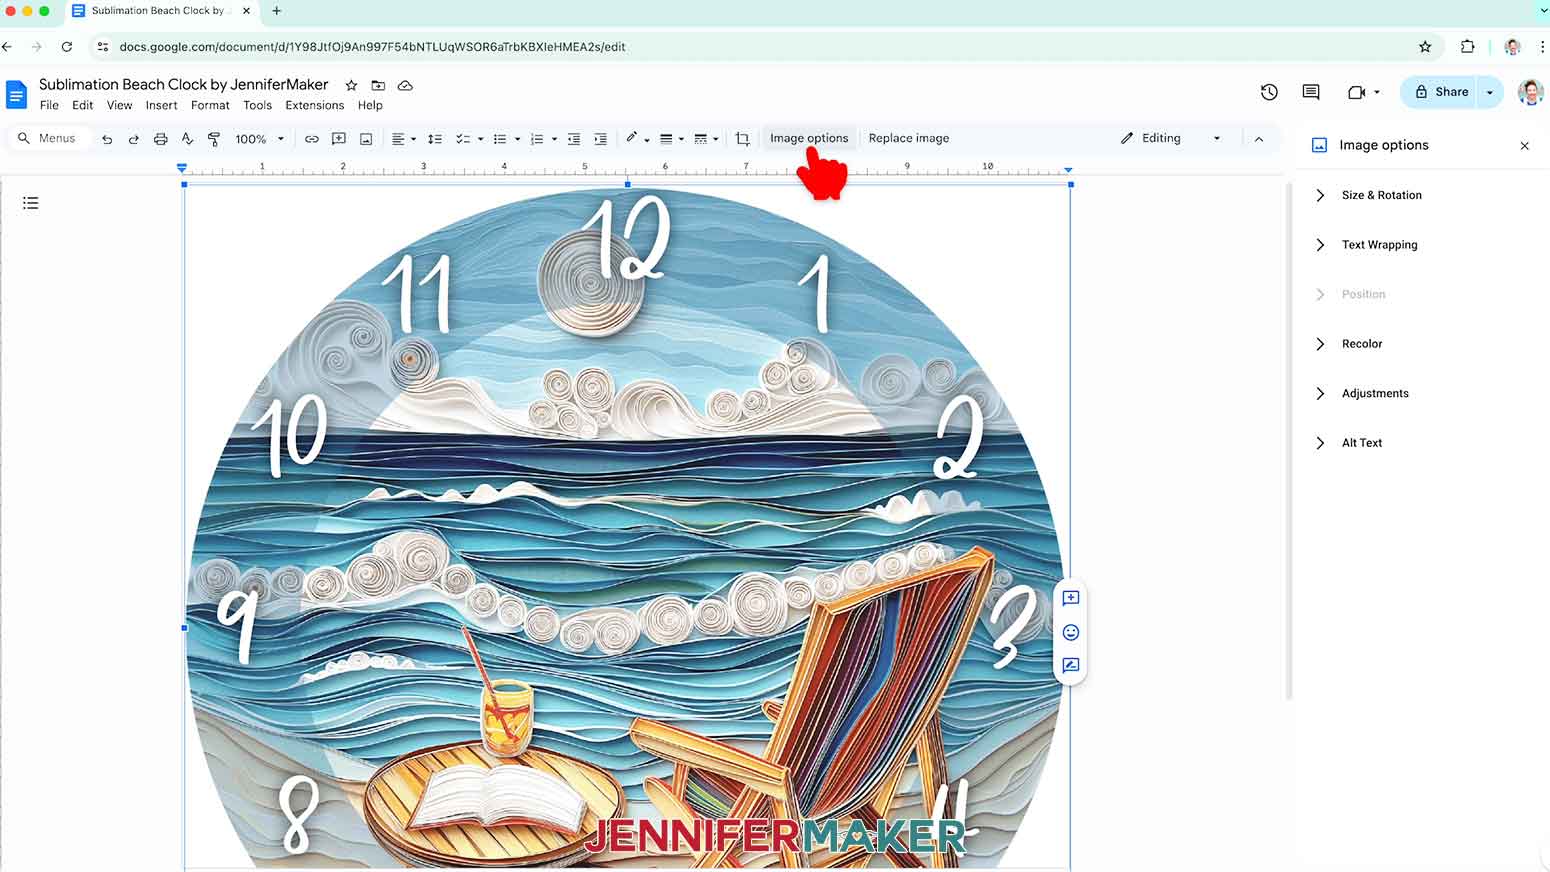Open the bulleted list dropdown
1550x872 pixels.
(506, 139)
